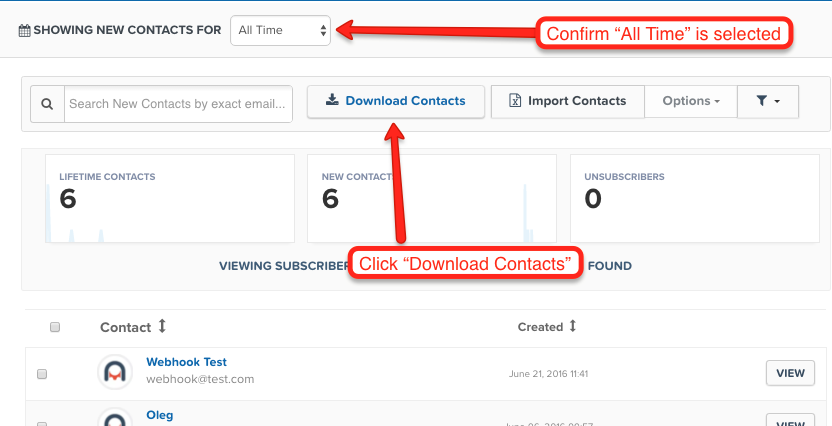832x426 pixels.
Task: Click the Lifetime Contacts stat card
Action: tap(170, 198)
